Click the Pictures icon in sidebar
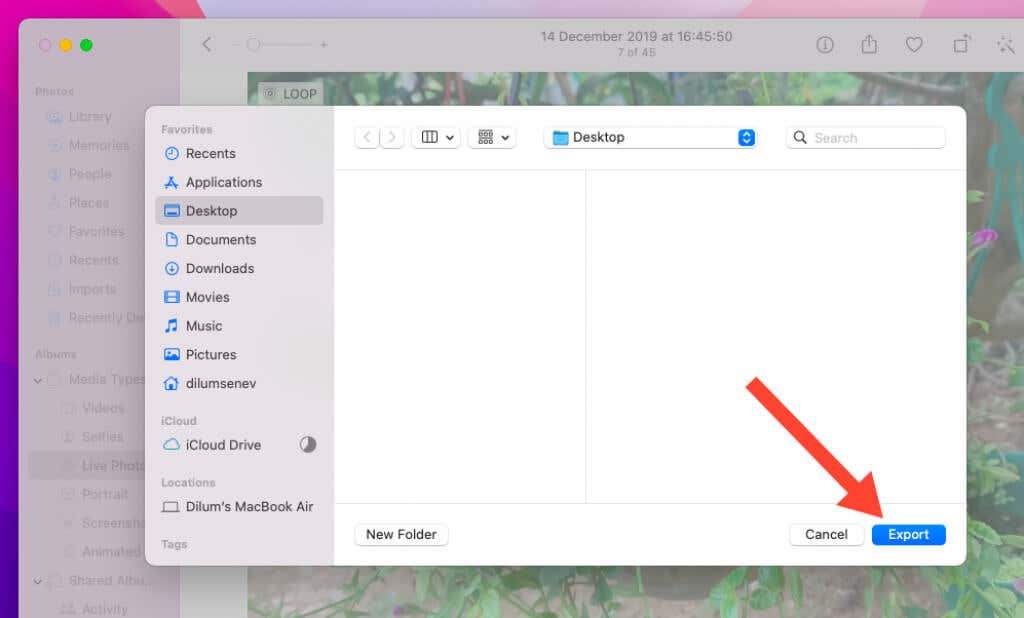1024x618 pixels. coord(171,355)
